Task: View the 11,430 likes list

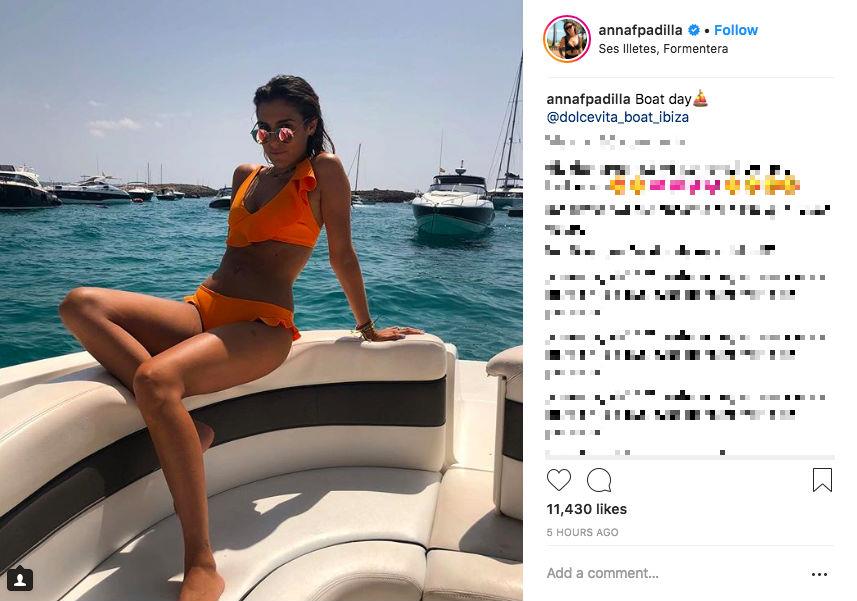Action: coord(586,509)
